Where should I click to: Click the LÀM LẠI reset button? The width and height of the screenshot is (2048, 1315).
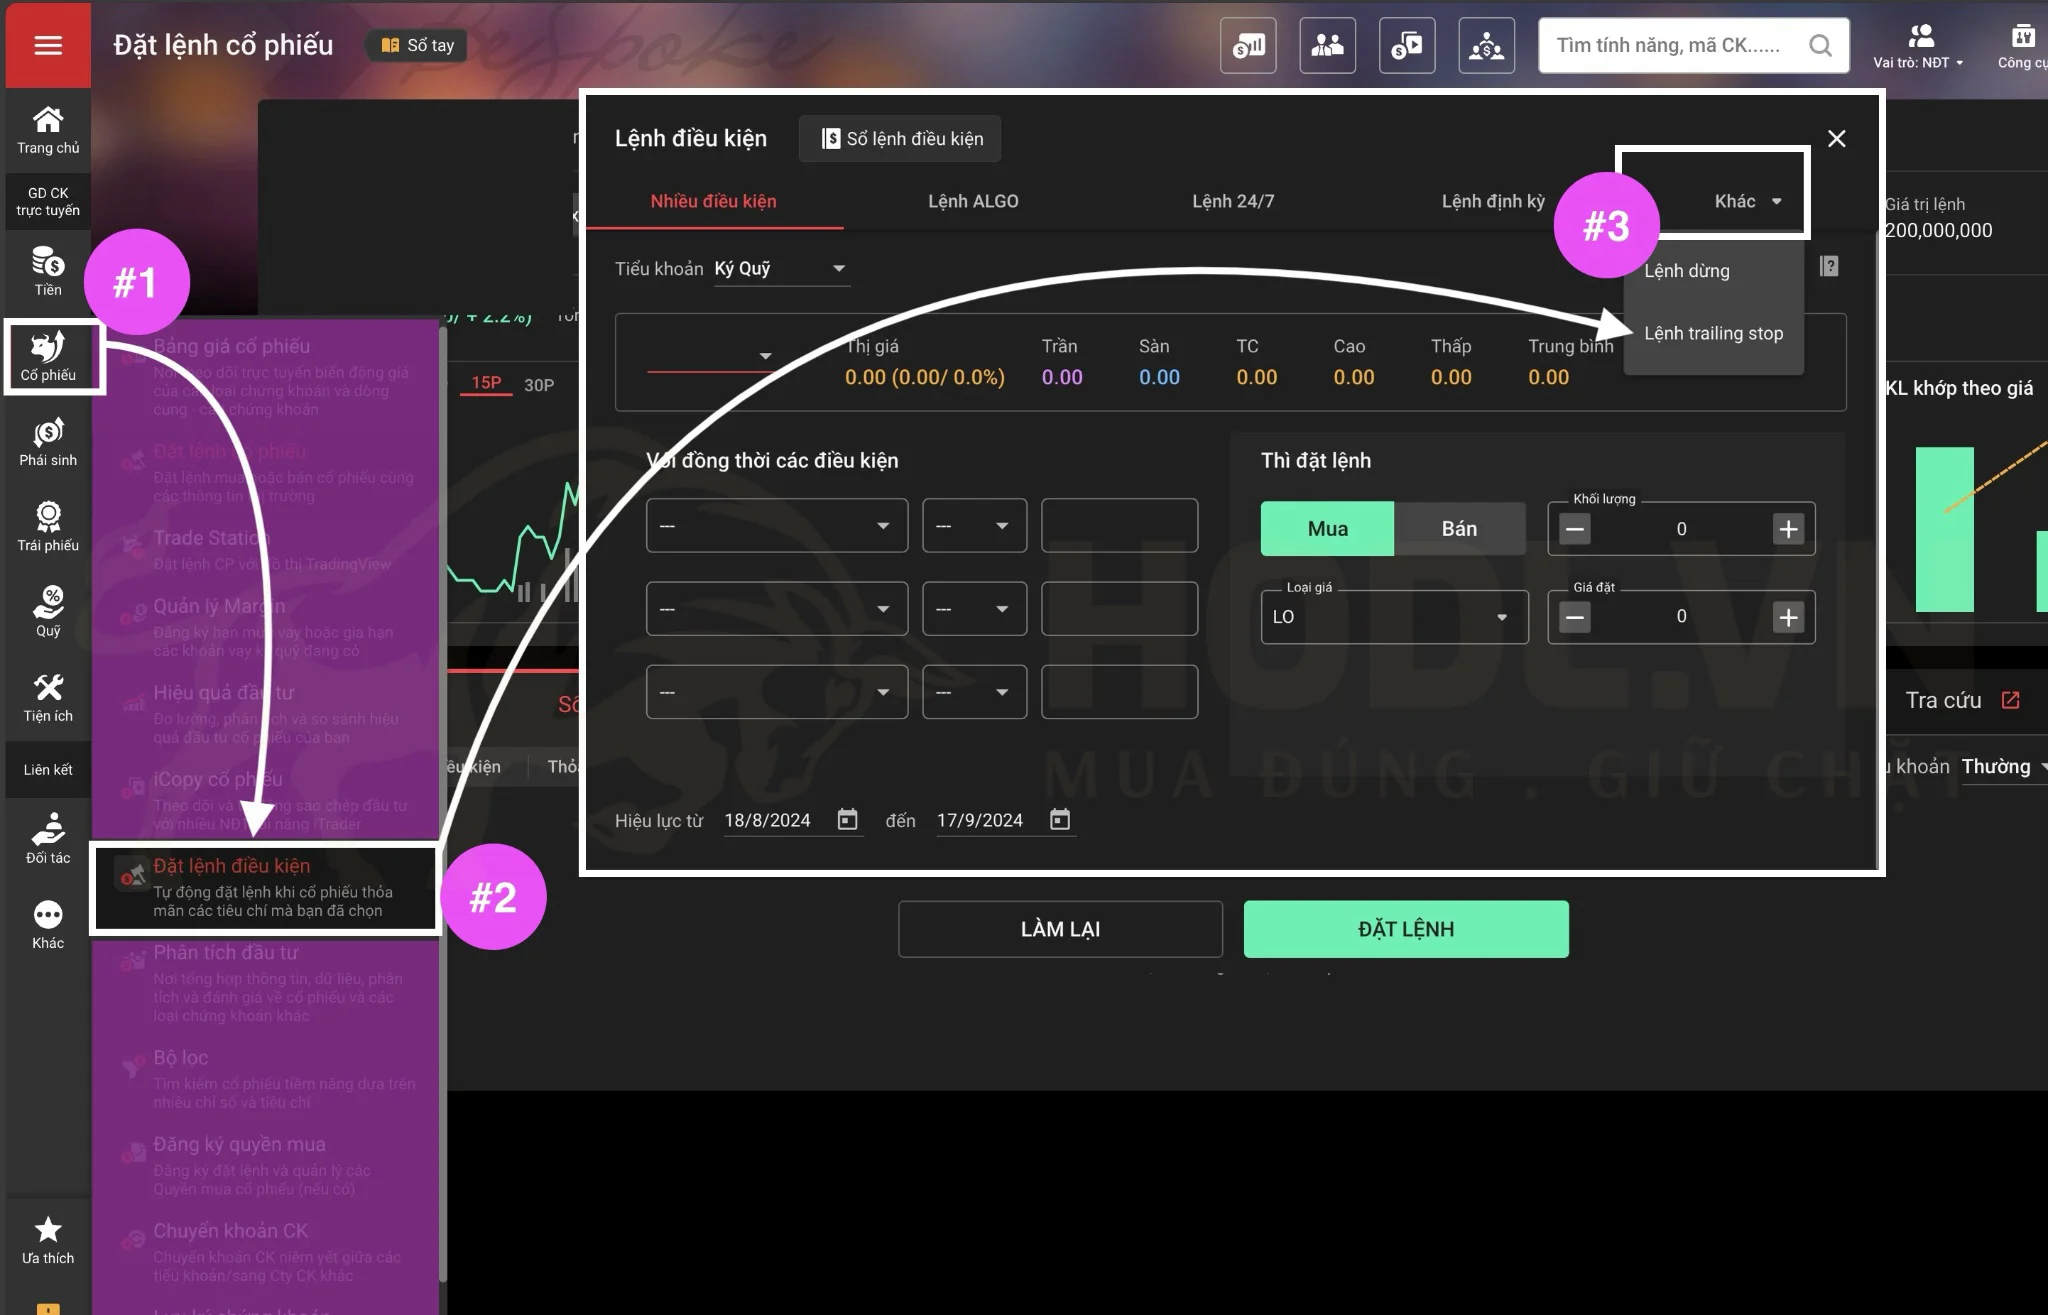pyautogui.click(x=1060, y=929)
